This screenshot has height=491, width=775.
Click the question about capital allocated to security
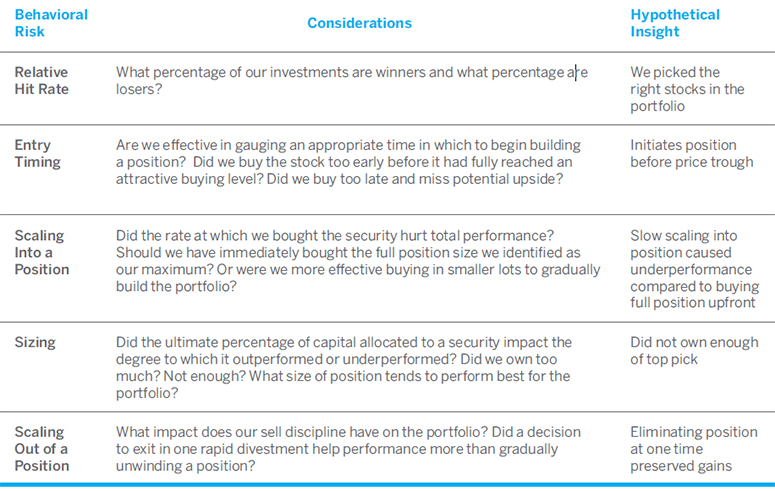click(344, 343)
